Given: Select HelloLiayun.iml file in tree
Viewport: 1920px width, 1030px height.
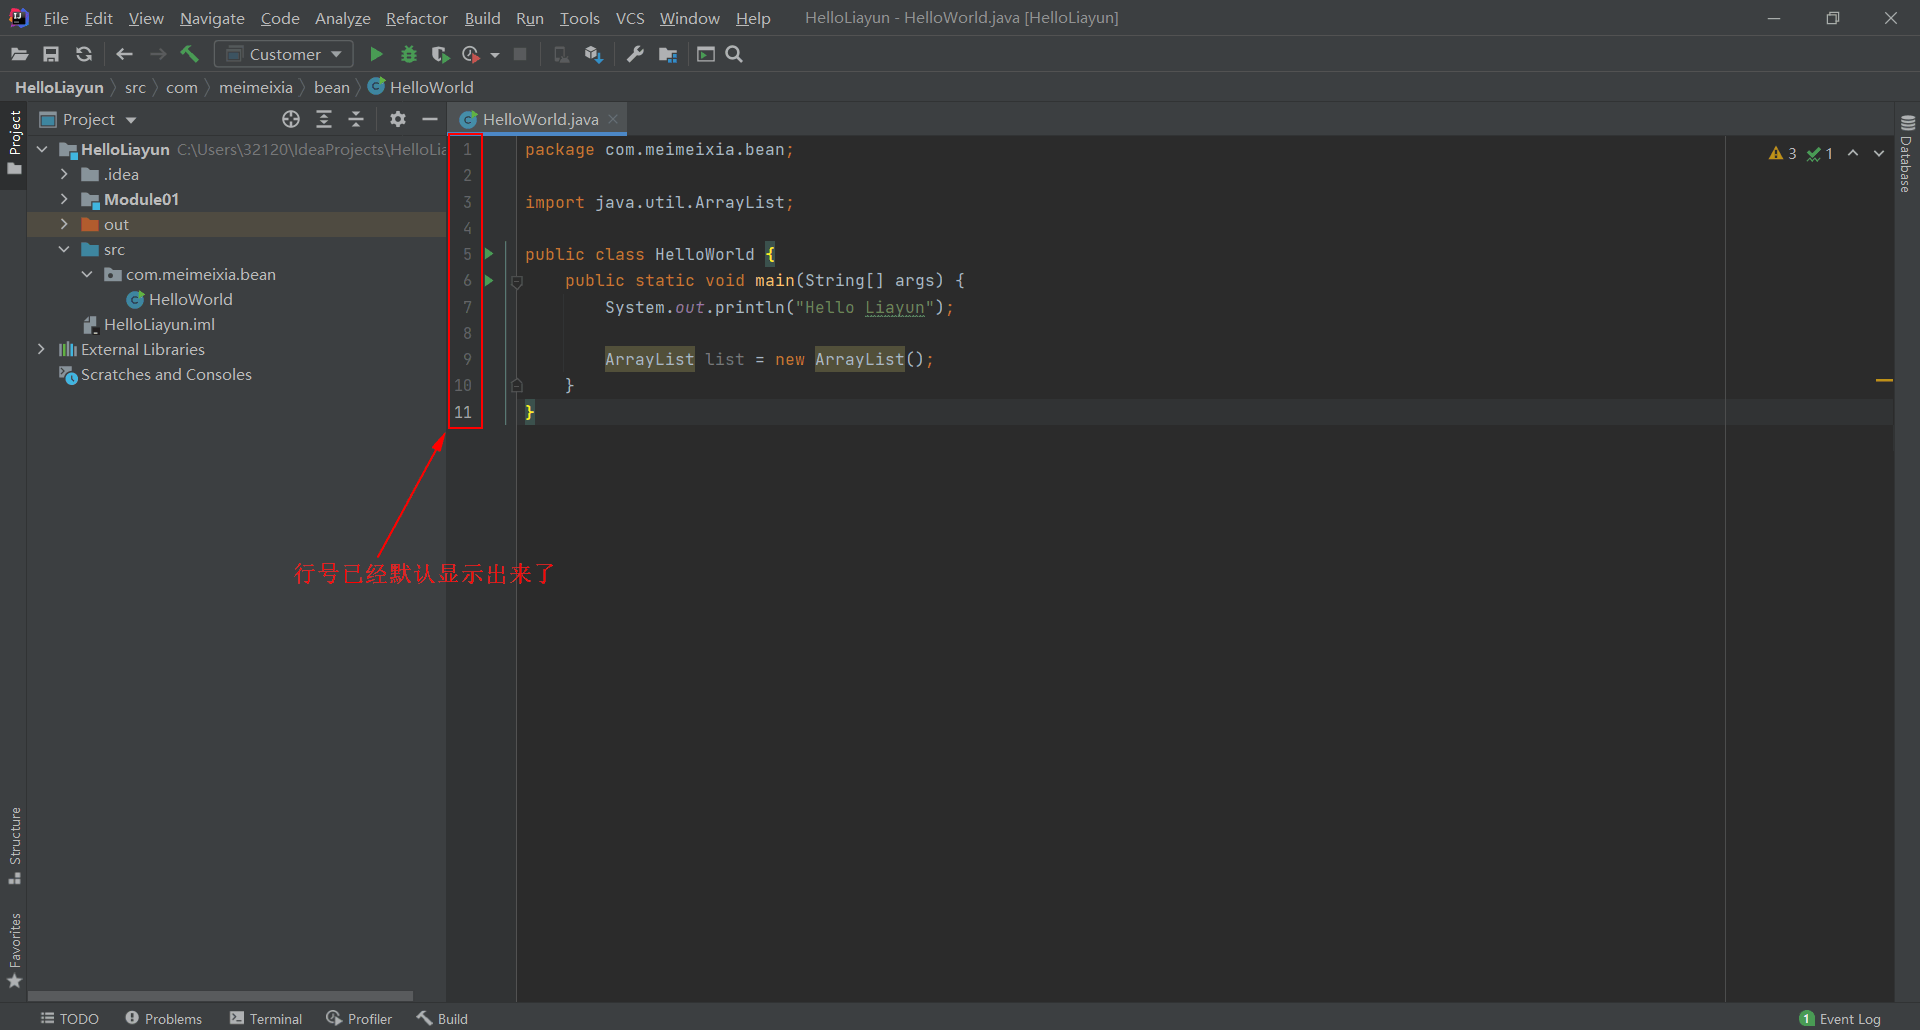Looking at the screenshot, I should pyautogui.click(x=149, y=324).
